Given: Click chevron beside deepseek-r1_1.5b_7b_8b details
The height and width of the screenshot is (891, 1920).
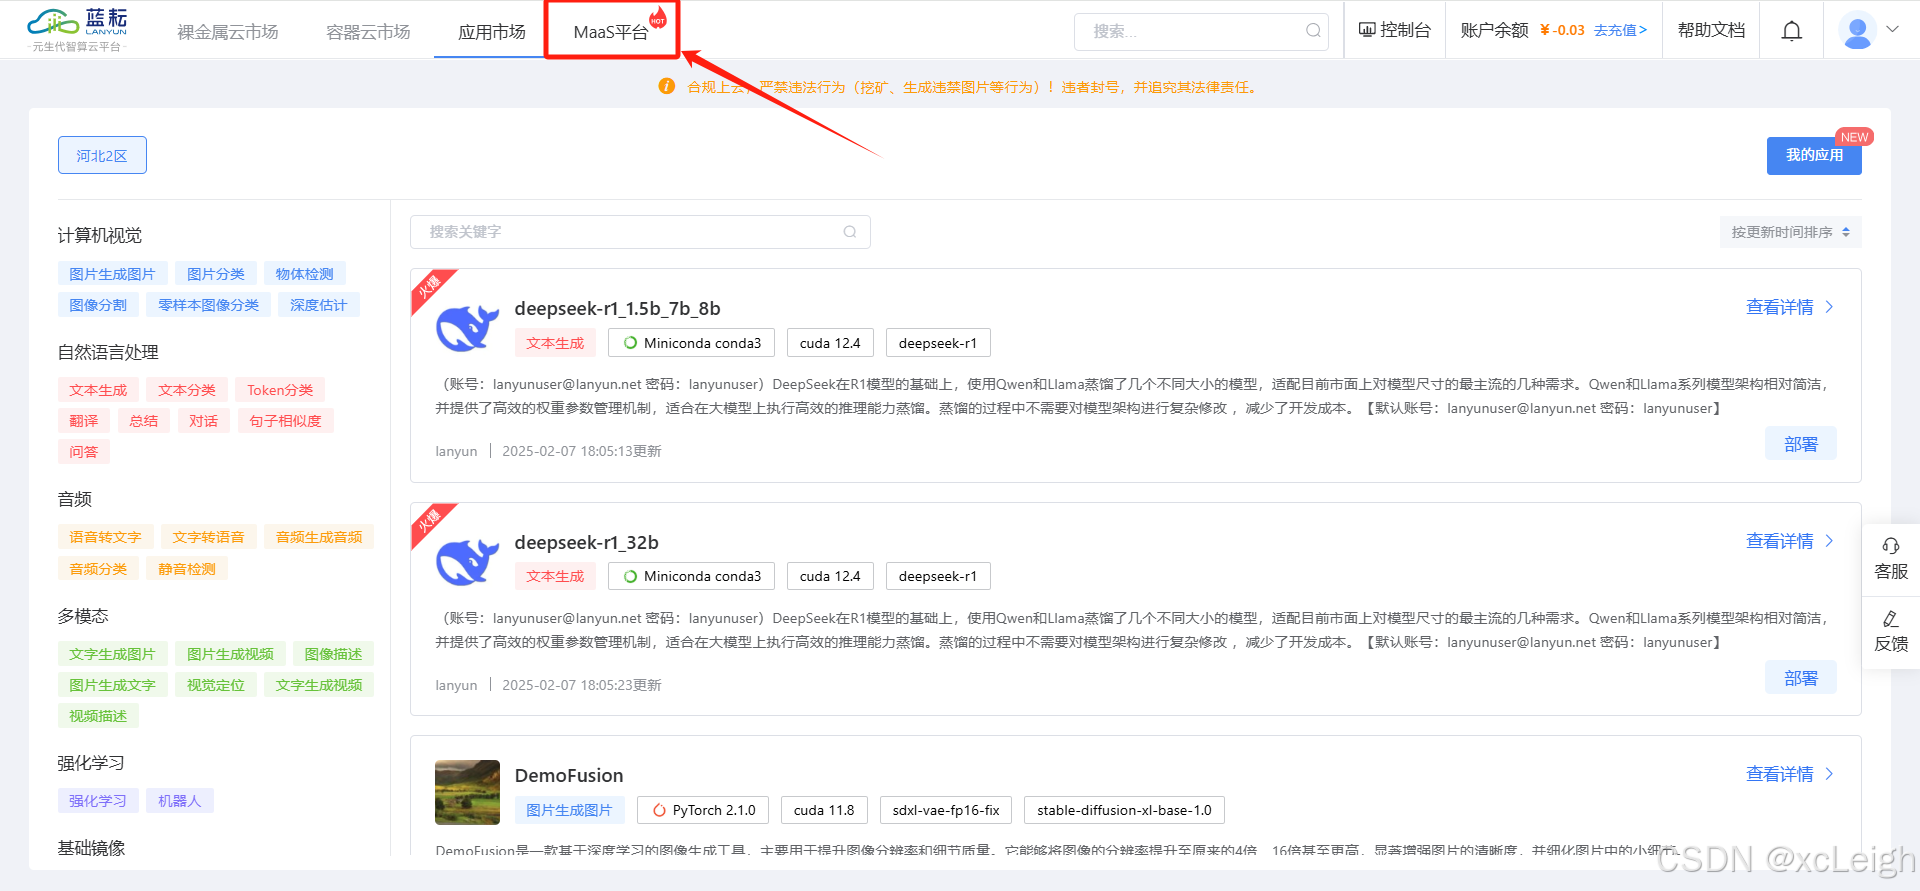Looking at the screenshot, I should [x=1829, y=307].
